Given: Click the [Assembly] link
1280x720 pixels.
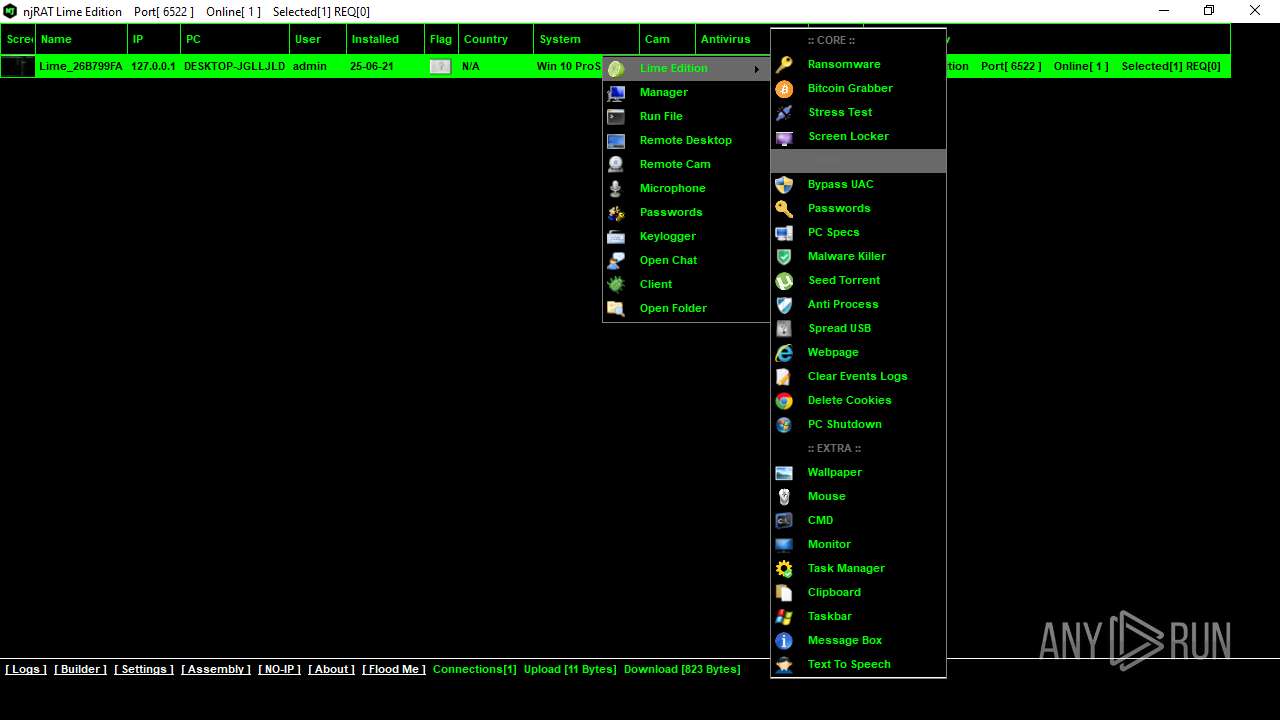Looking at the screenshot, I should pyautogui.click(x=216, y=669).
